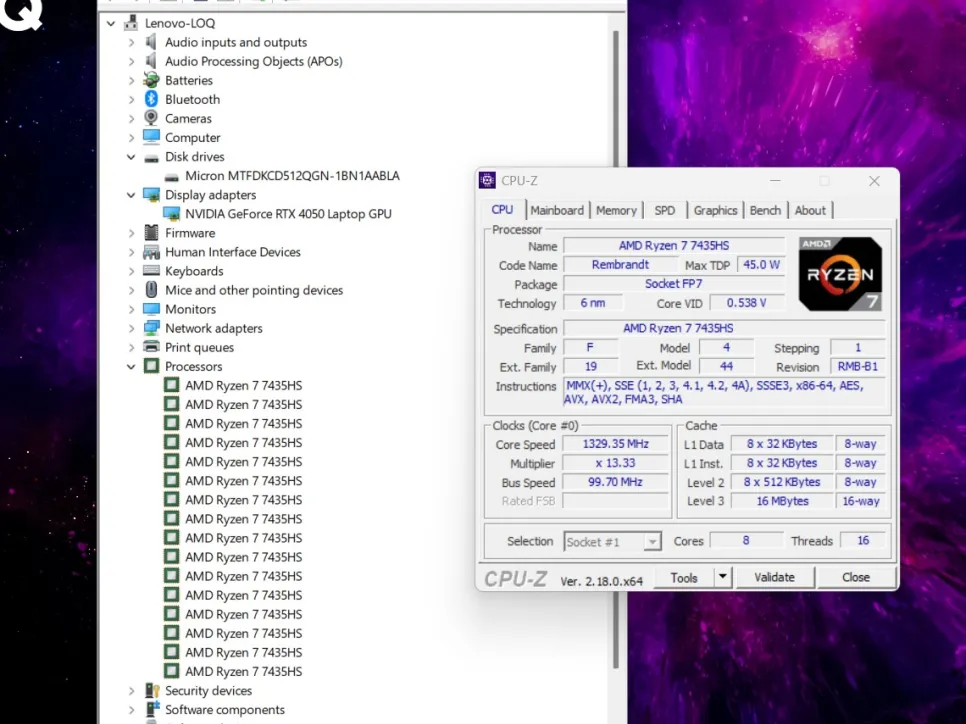Collapse the Display adapters node
Viewport: 966px width, 724px height.
pyautogui.click(x=131, y=195)
